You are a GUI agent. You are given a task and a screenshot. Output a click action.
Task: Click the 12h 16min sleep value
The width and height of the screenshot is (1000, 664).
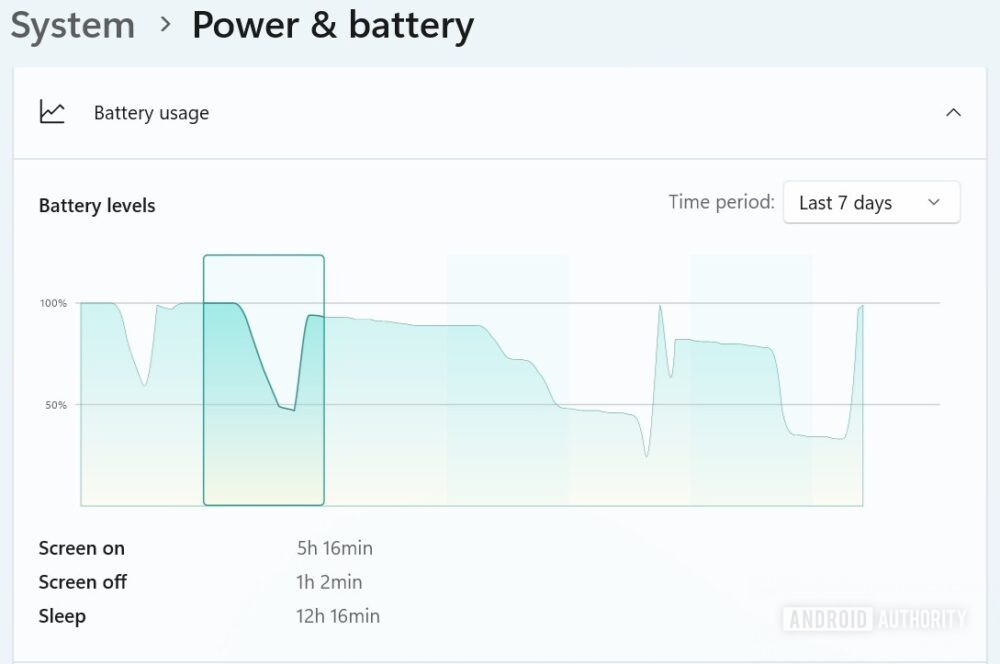338,616
